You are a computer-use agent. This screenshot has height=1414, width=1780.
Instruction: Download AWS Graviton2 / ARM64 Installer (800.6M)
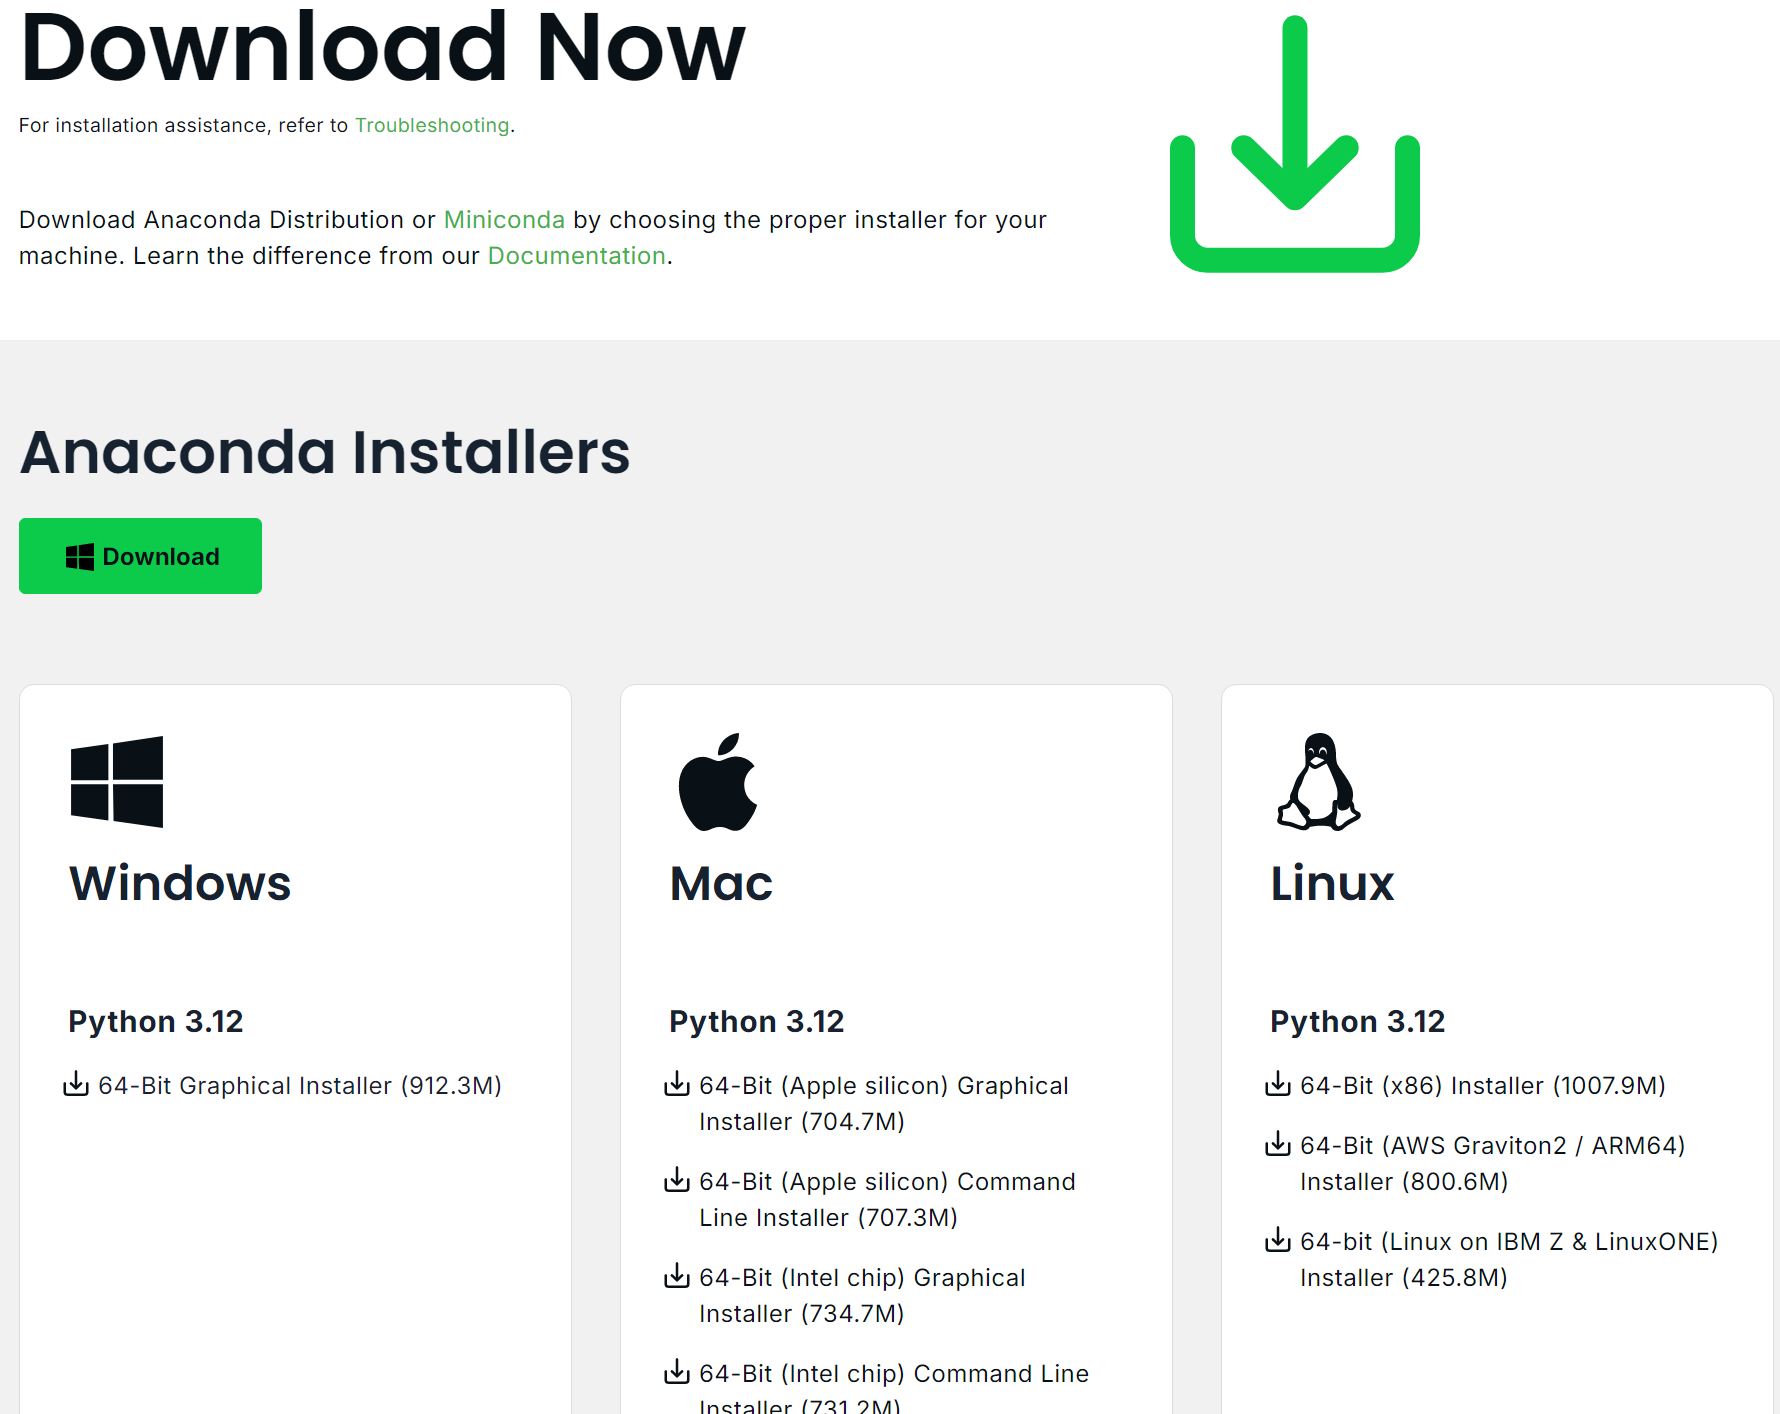[x=1493, y=1164]
